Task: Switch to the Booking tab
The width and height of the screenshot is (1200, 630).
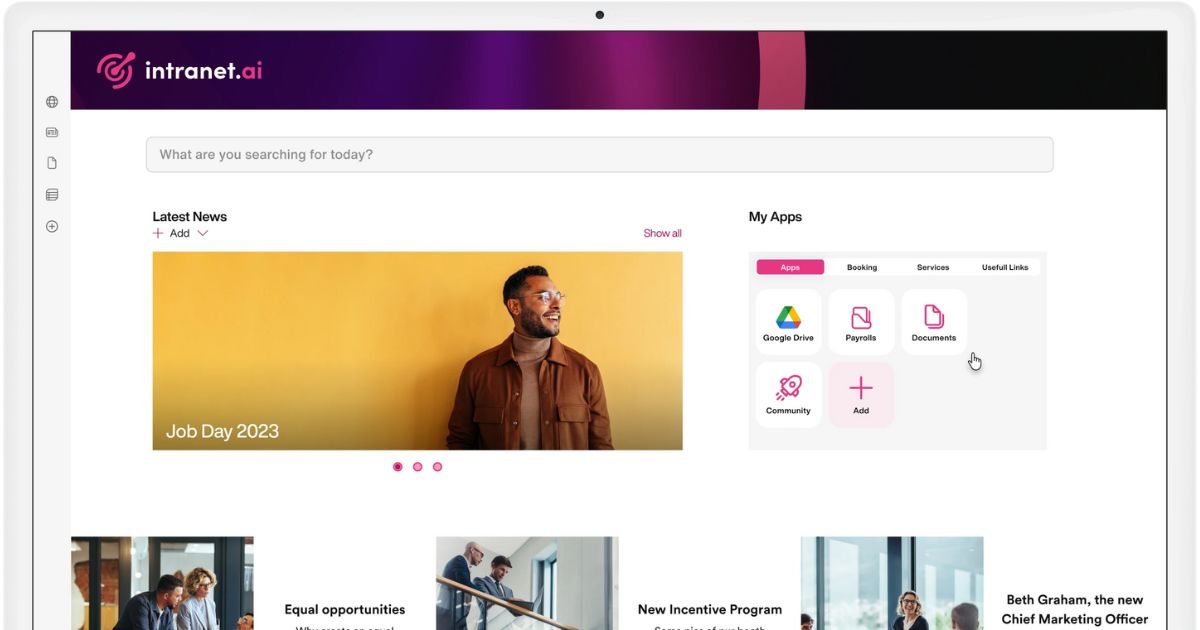Action: click(x=862, y=268)
